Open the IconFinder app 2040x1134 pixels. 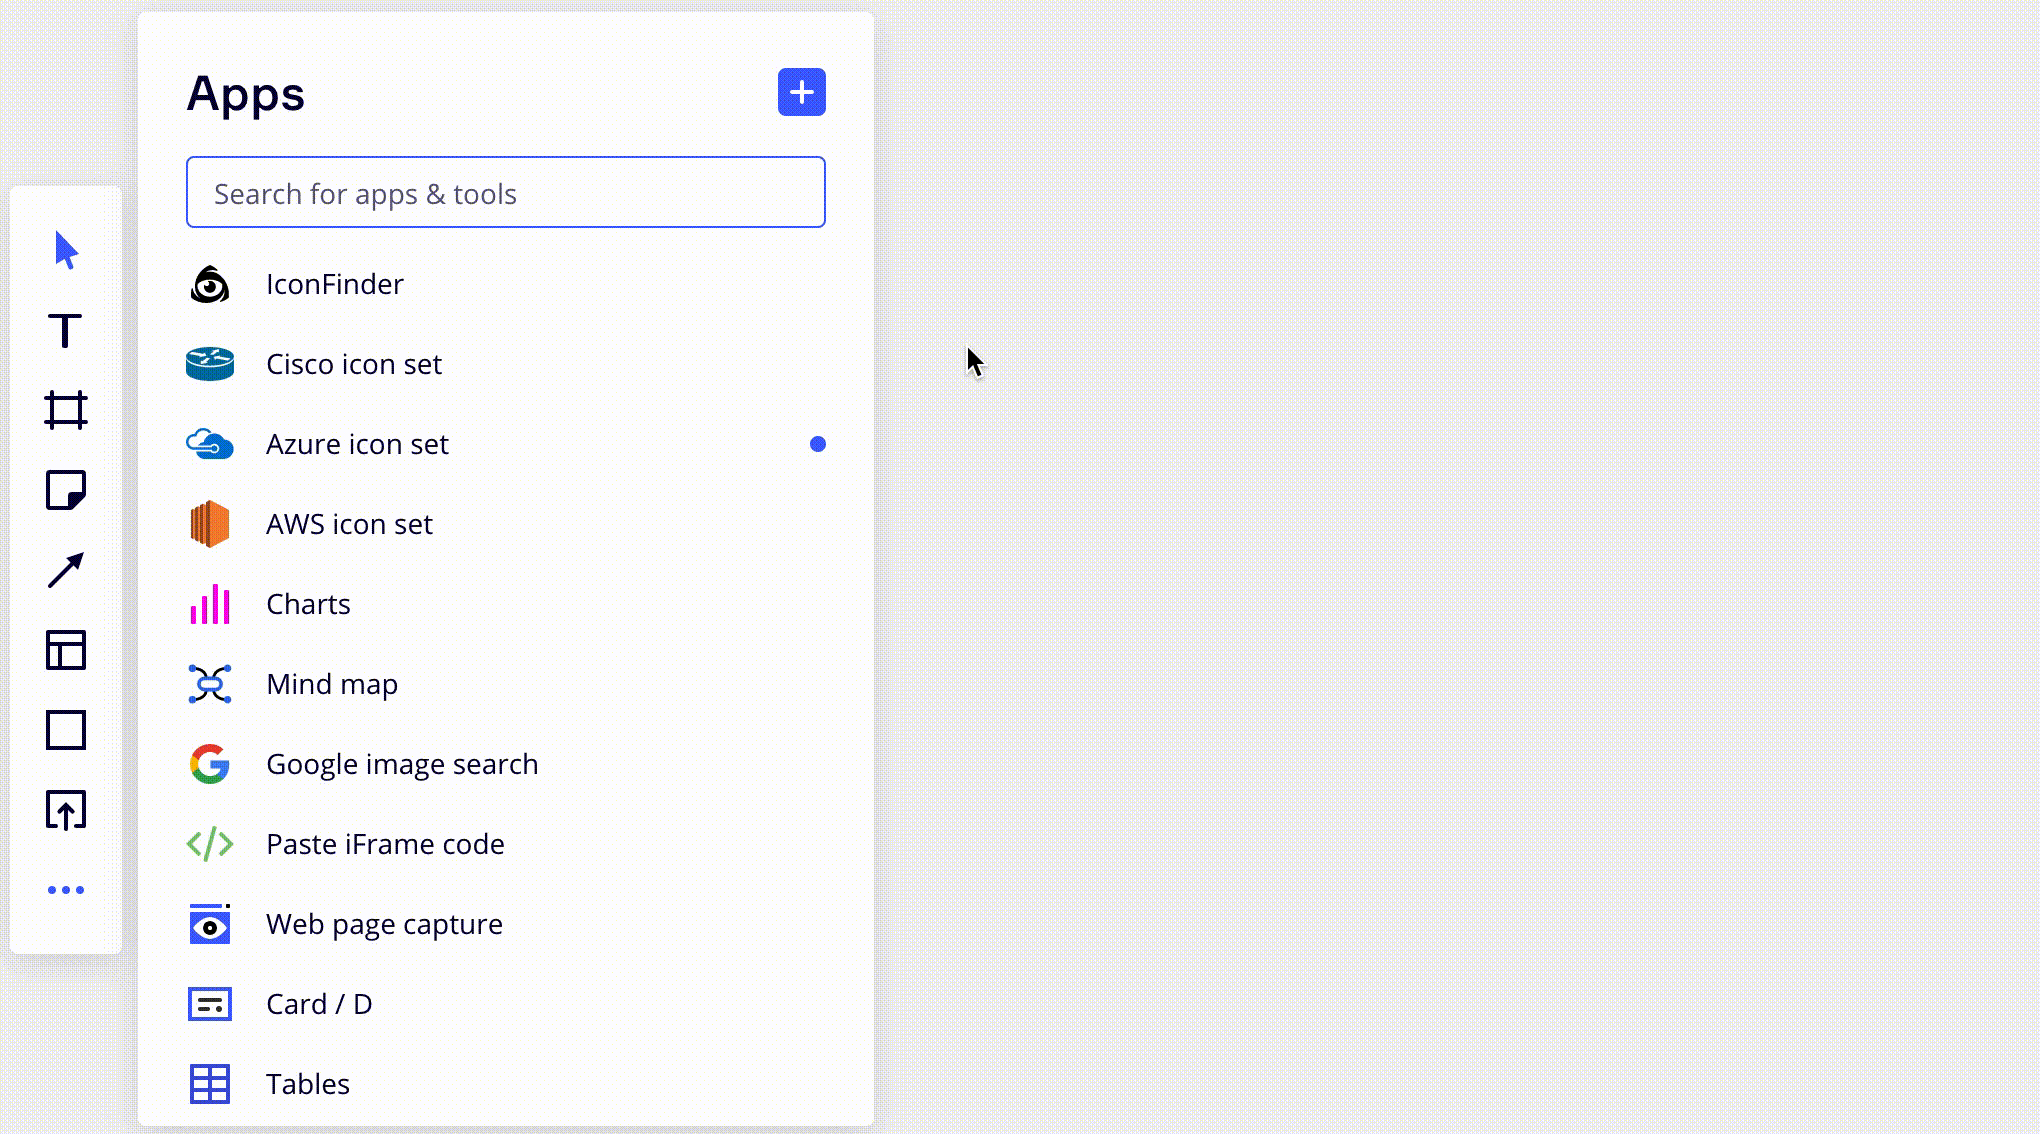click(335, 285)
